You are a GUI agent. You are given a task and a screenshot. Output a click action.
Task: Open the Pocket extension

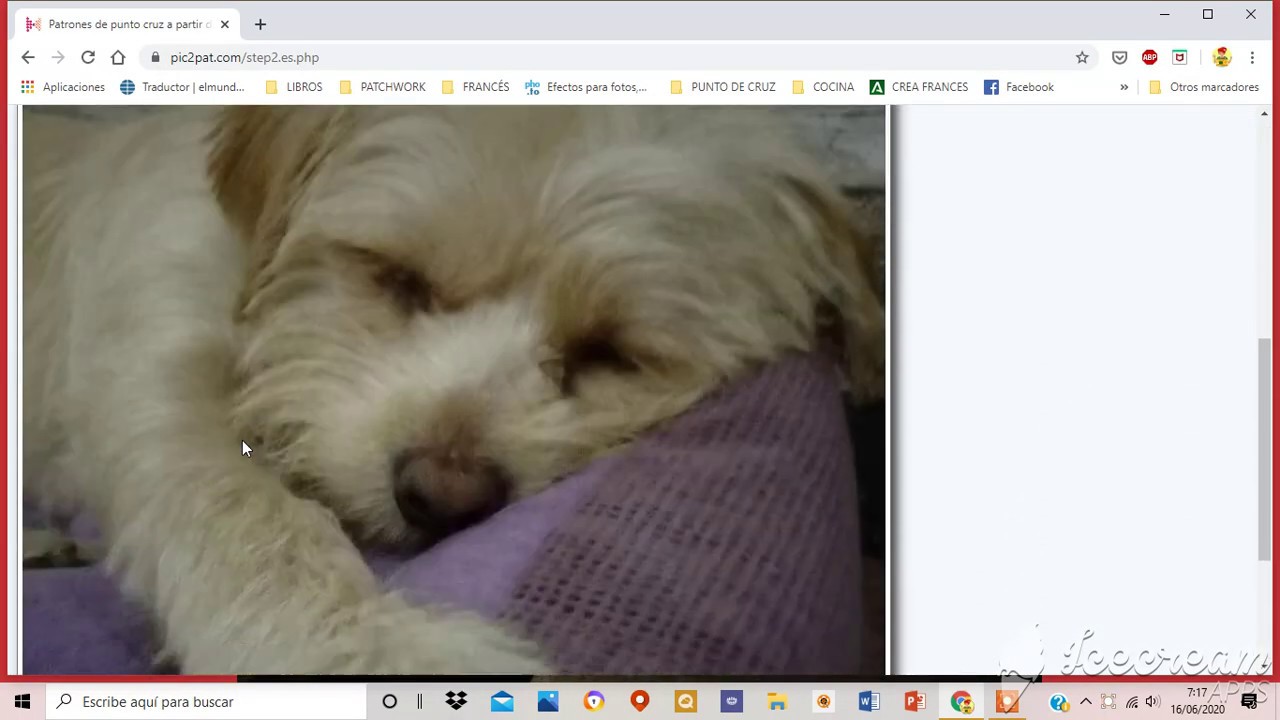click(1120, 57)
